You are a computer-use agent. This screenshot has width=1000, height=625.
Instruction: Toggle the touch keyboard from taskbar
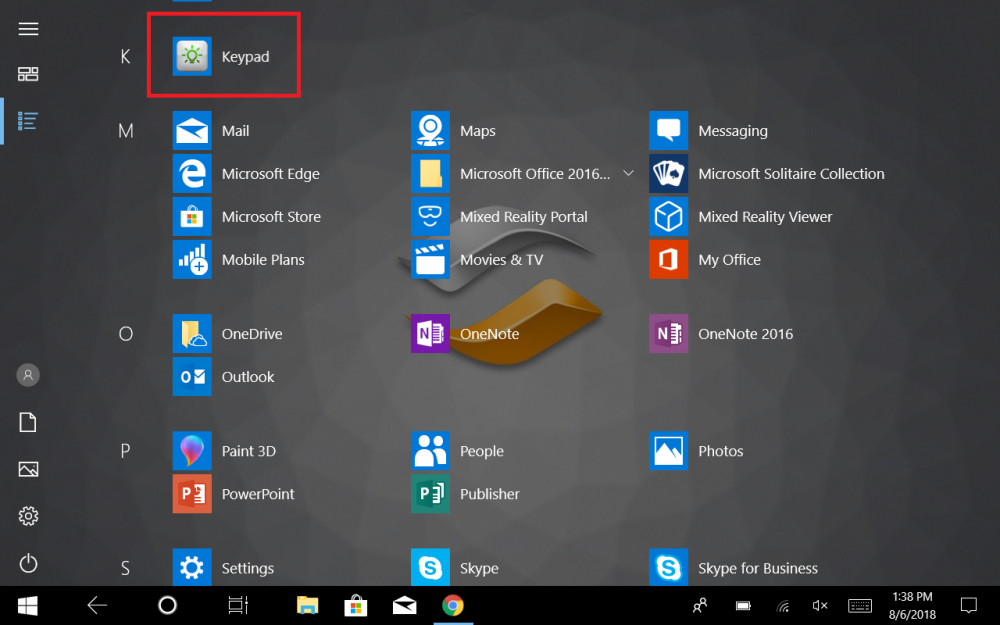click(x=859, y=605)
